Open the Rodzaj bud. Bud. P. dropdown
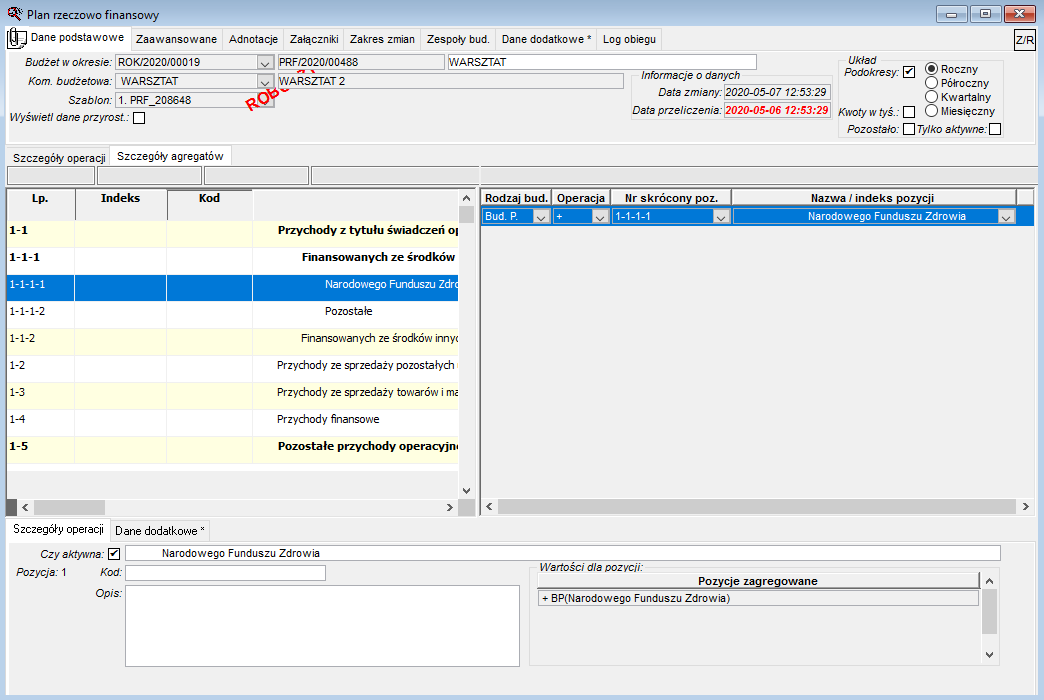The height and width of the screenshot is (700, 1044). [541, 216]
